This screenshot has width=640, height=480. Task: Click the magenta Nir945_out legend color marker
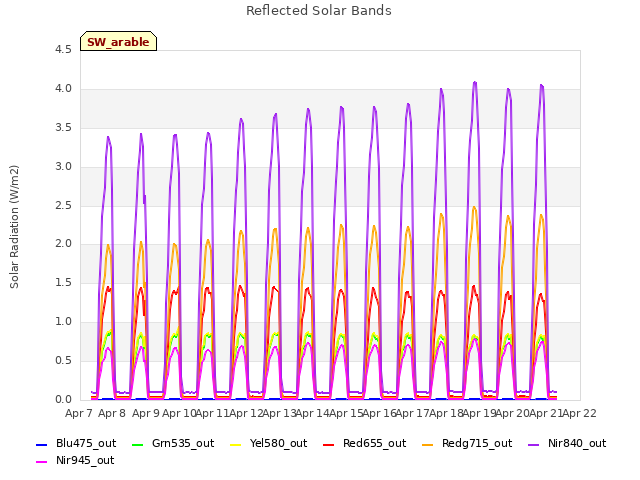coord(42,462)
